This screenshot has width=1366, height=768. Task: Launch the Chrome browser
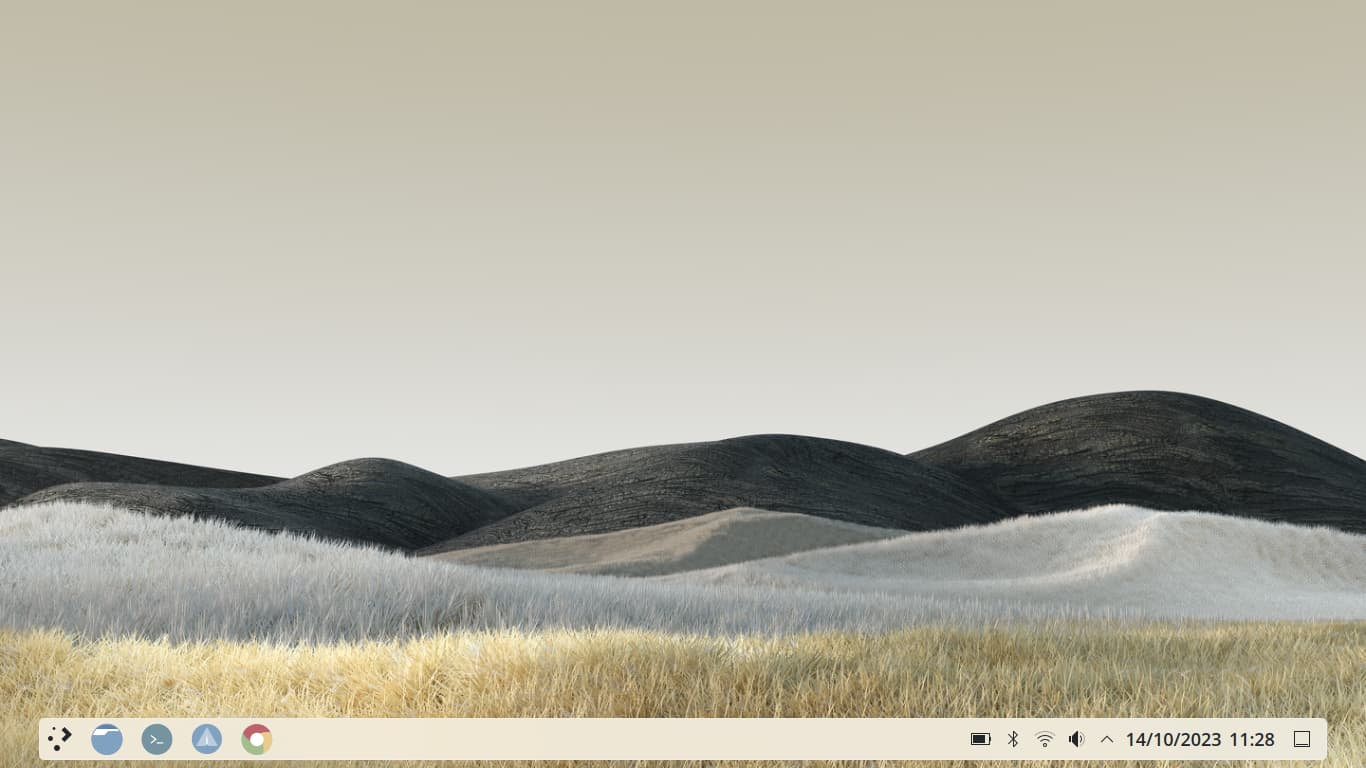(257, 739)
